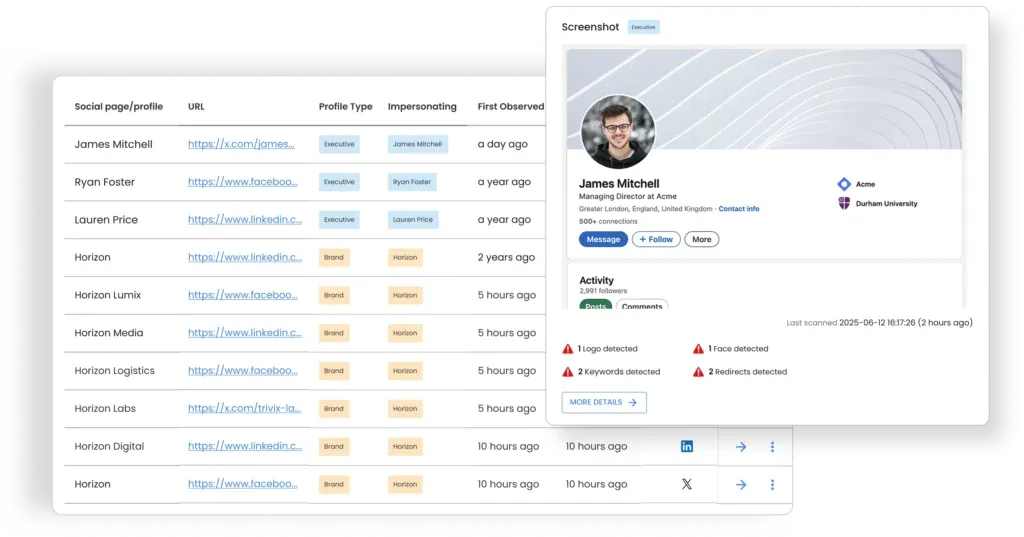Click the arrow icon in bottom Horizon row
1024x537 pixels.
(x=741, y=485)
